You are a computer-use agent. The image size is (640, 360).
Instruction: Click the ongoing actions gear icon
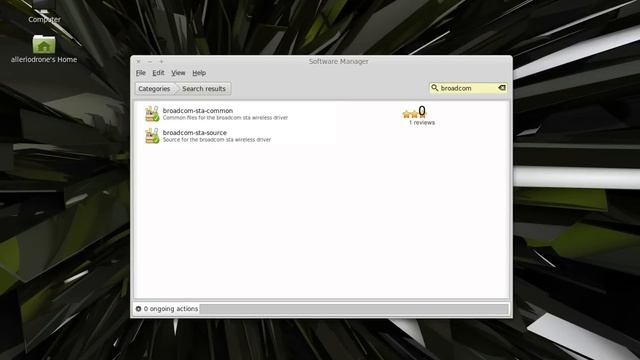(x=138, y=309)
